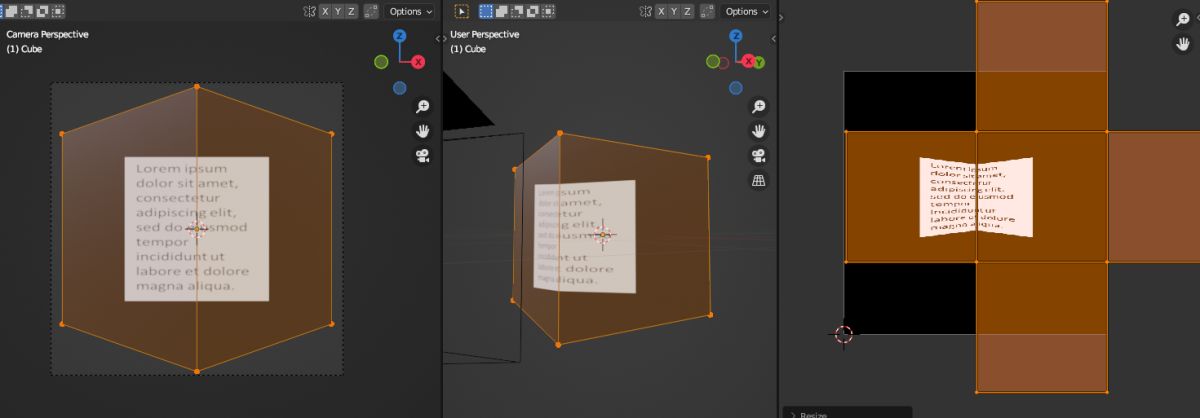This screenshot has height=418, width=1200.
Task: Click zoom icon in Camera Perspective viewport
Action: [x=422, y=106]
